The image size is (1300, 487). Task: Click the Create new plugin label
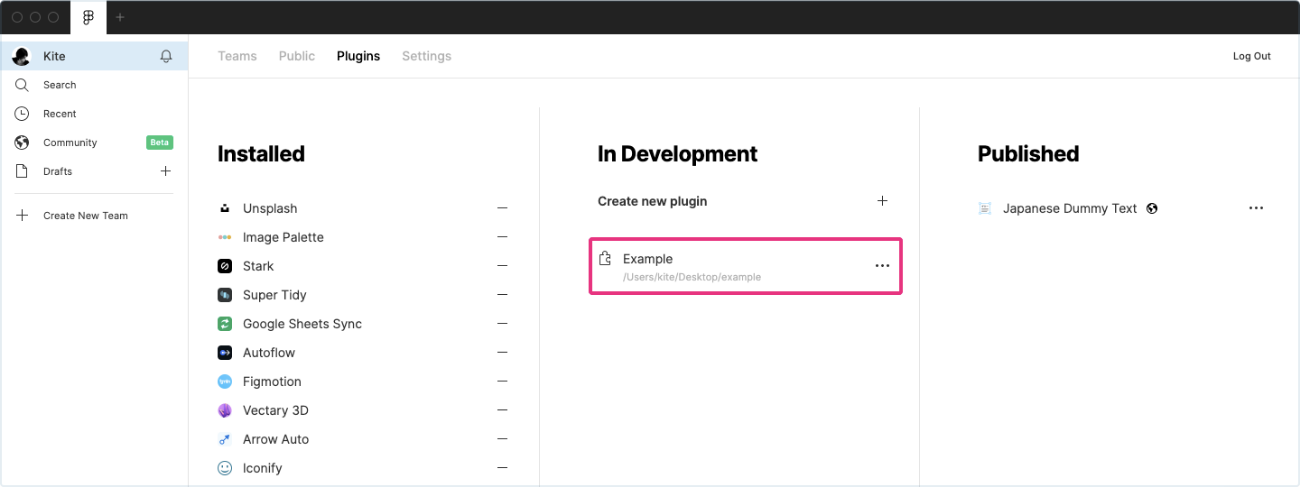click(652, 201)
